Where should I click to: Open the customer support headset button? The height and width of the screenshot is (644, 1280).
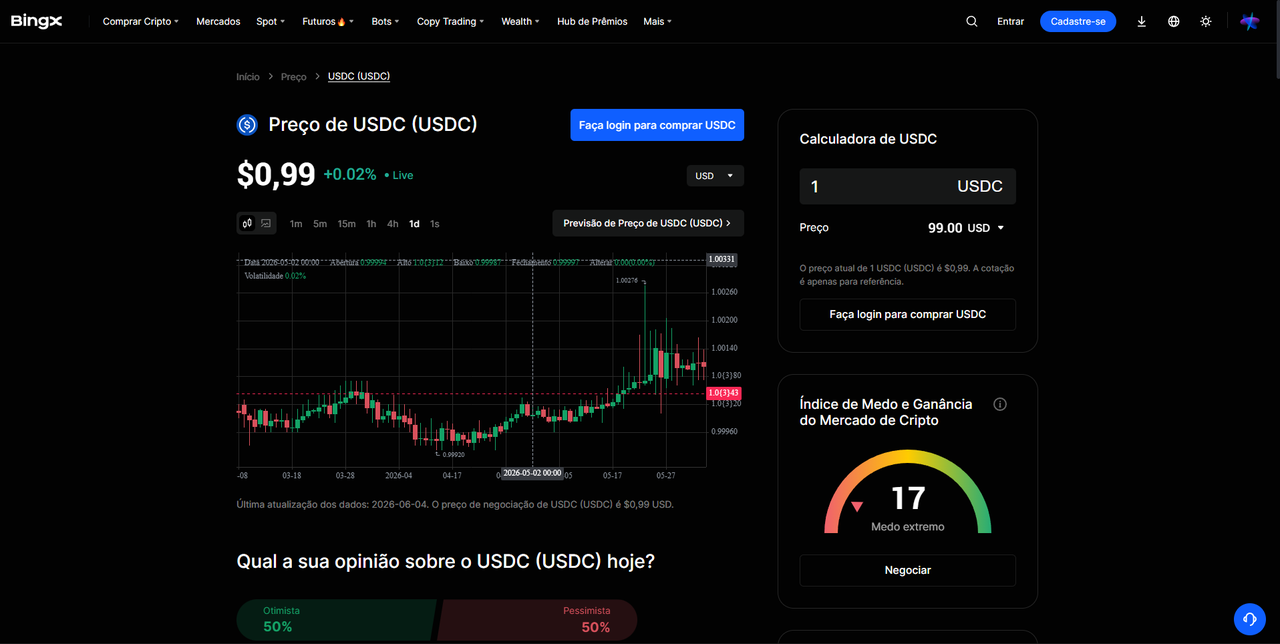point(1250,619)
